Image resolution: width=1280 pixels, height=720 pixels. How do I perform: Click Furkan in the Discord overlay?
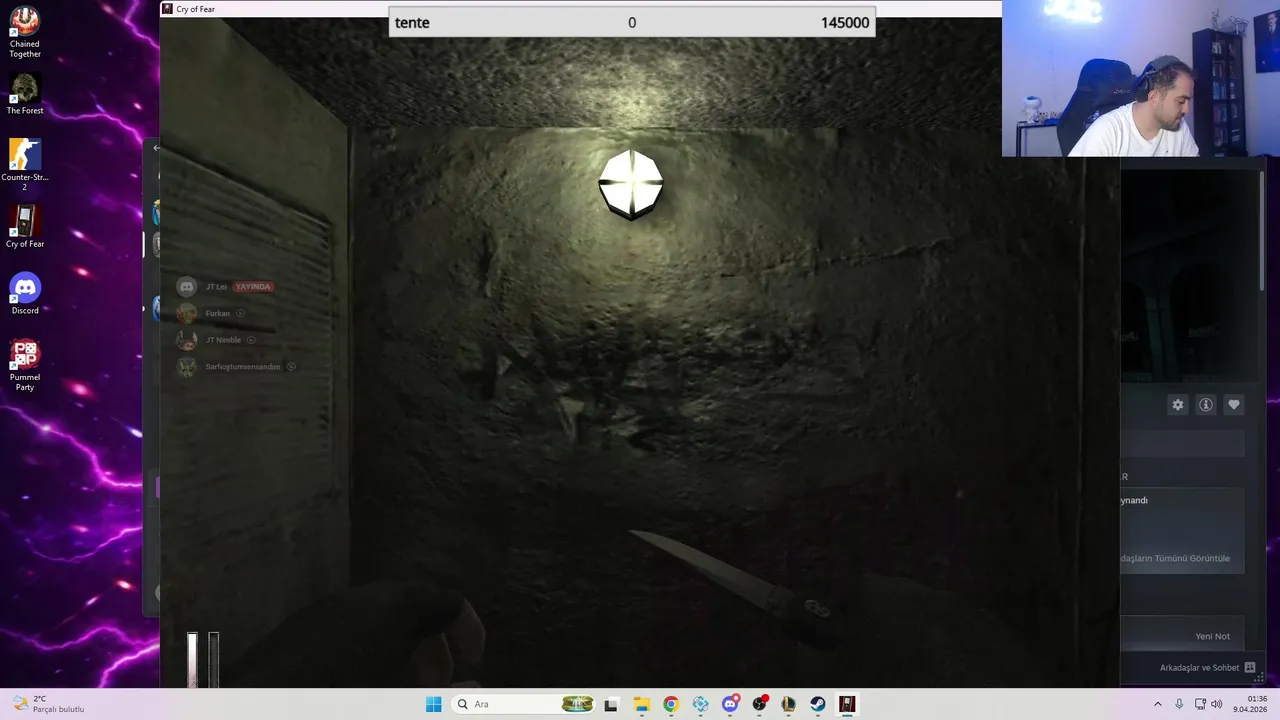click(217, 313)
